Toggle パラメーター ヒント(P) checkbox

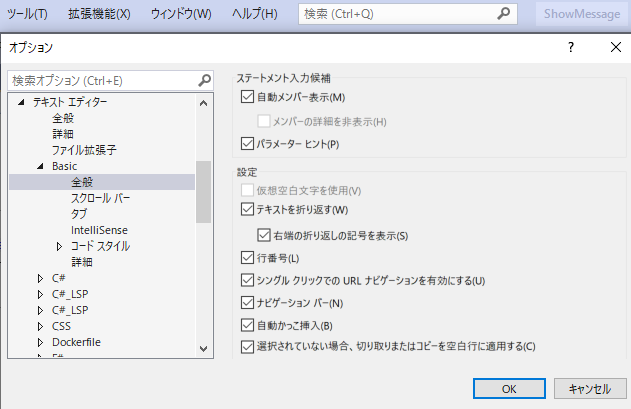tap(247, 143)
